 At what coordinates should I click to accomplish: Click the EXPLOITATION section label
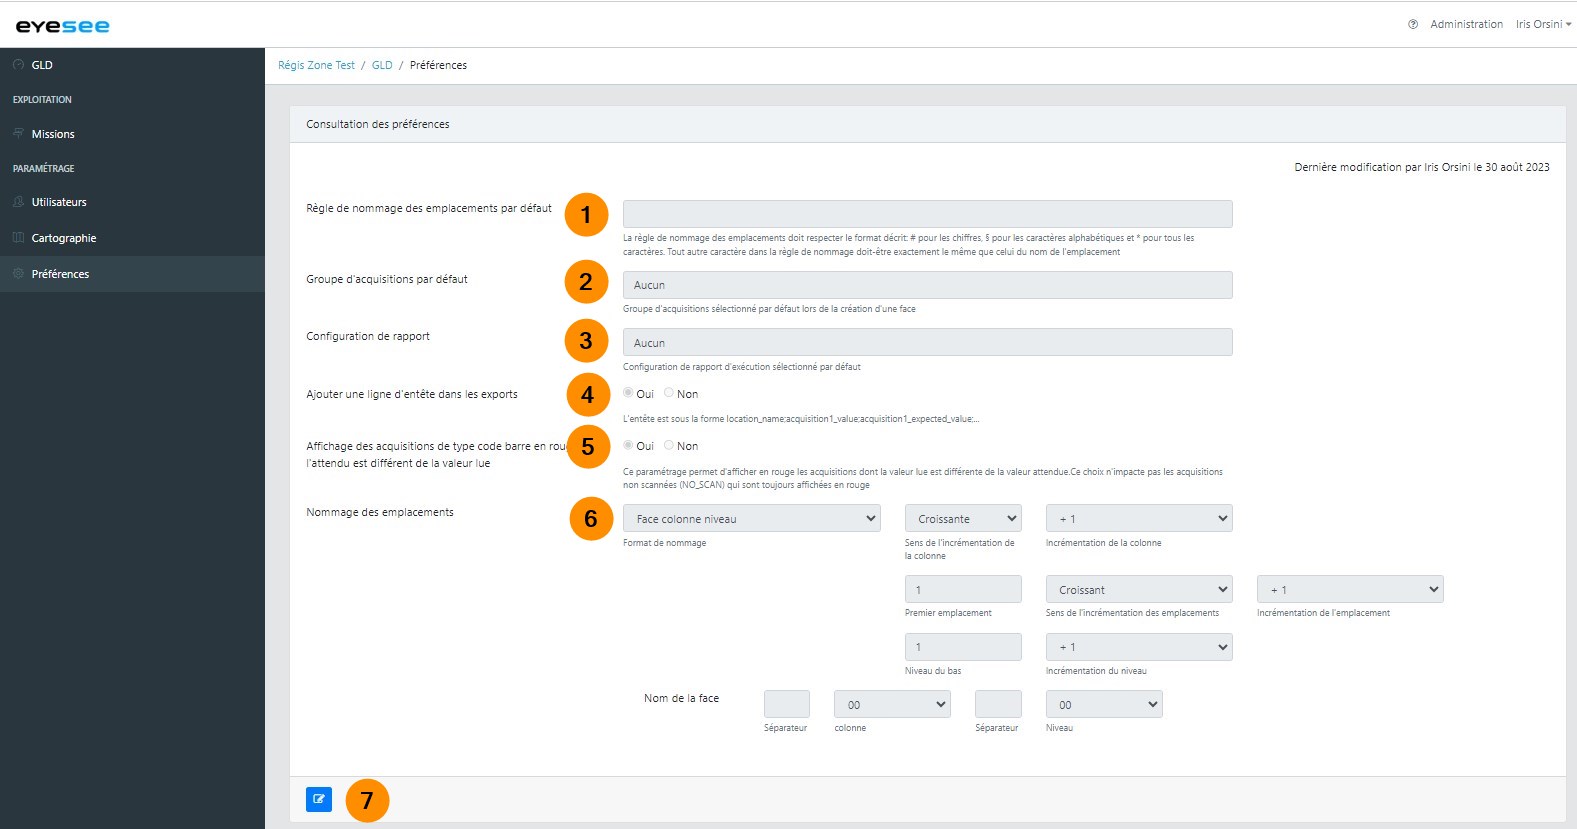(42, 100)
